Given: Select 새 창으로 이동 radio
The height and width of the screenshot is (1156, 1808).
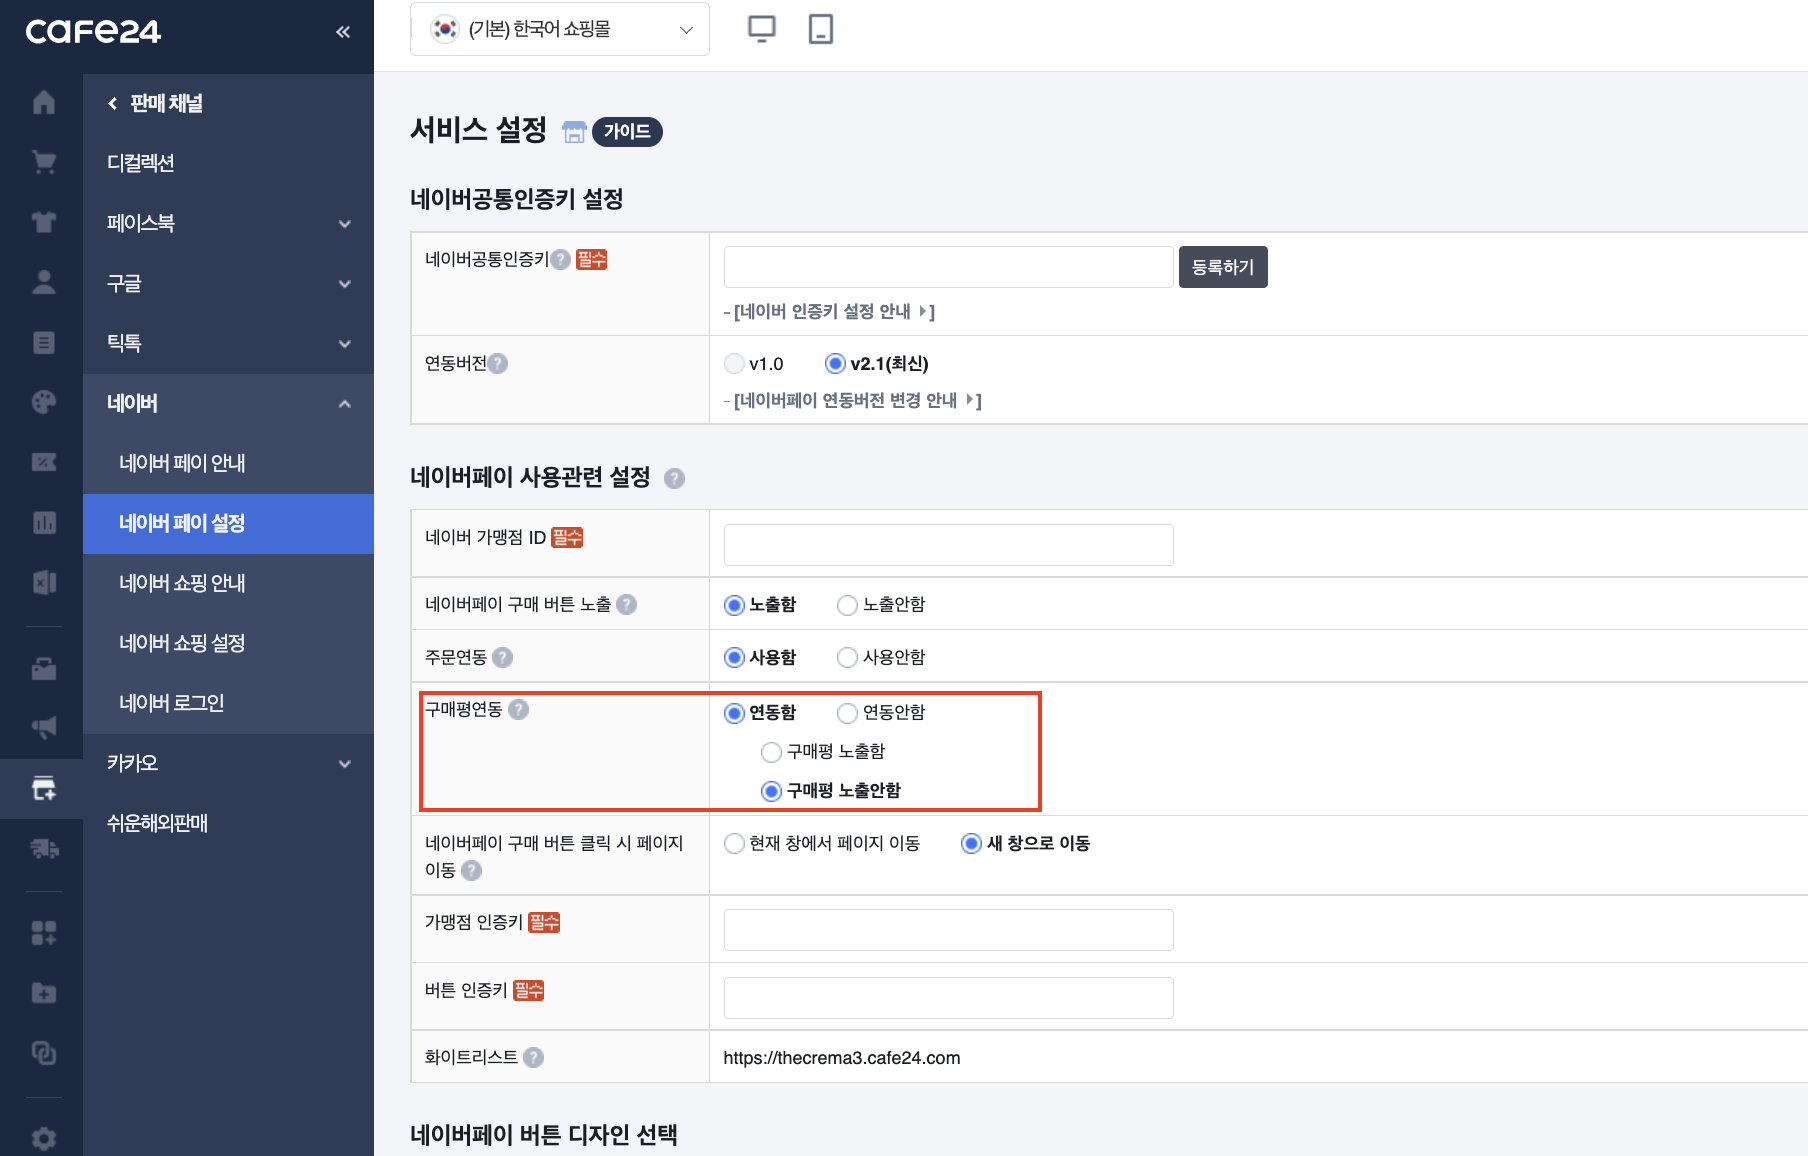Looking at the screenshot, I should click(x=971, y=844).
